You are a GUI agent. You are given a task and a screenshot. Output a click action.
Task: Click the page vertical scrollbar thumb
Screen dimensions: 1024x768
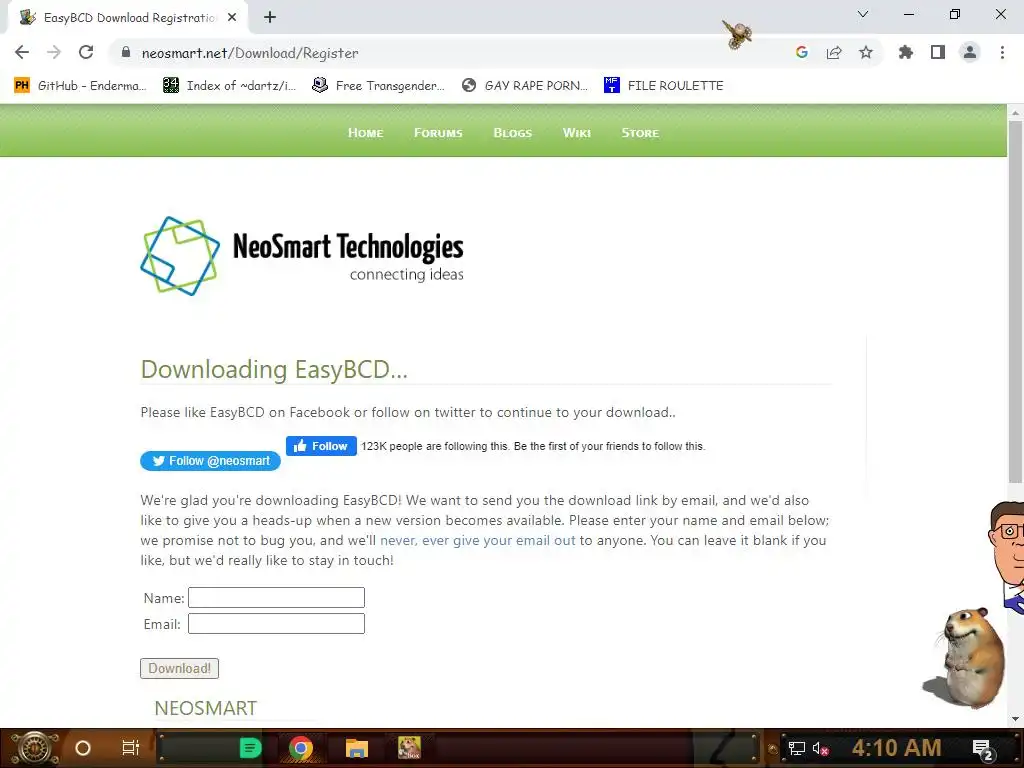pos(1015,302)
